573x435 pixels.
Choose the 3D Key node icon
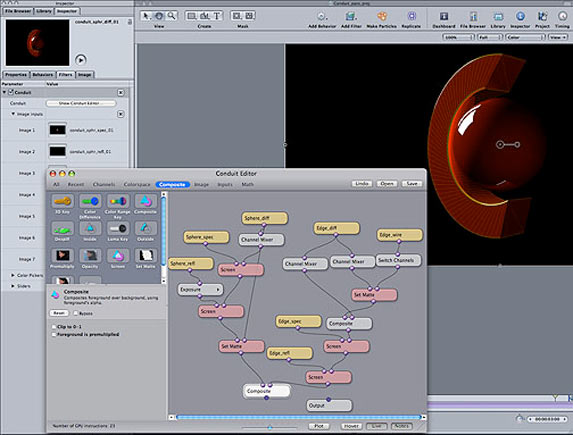[x=62, y=201]
